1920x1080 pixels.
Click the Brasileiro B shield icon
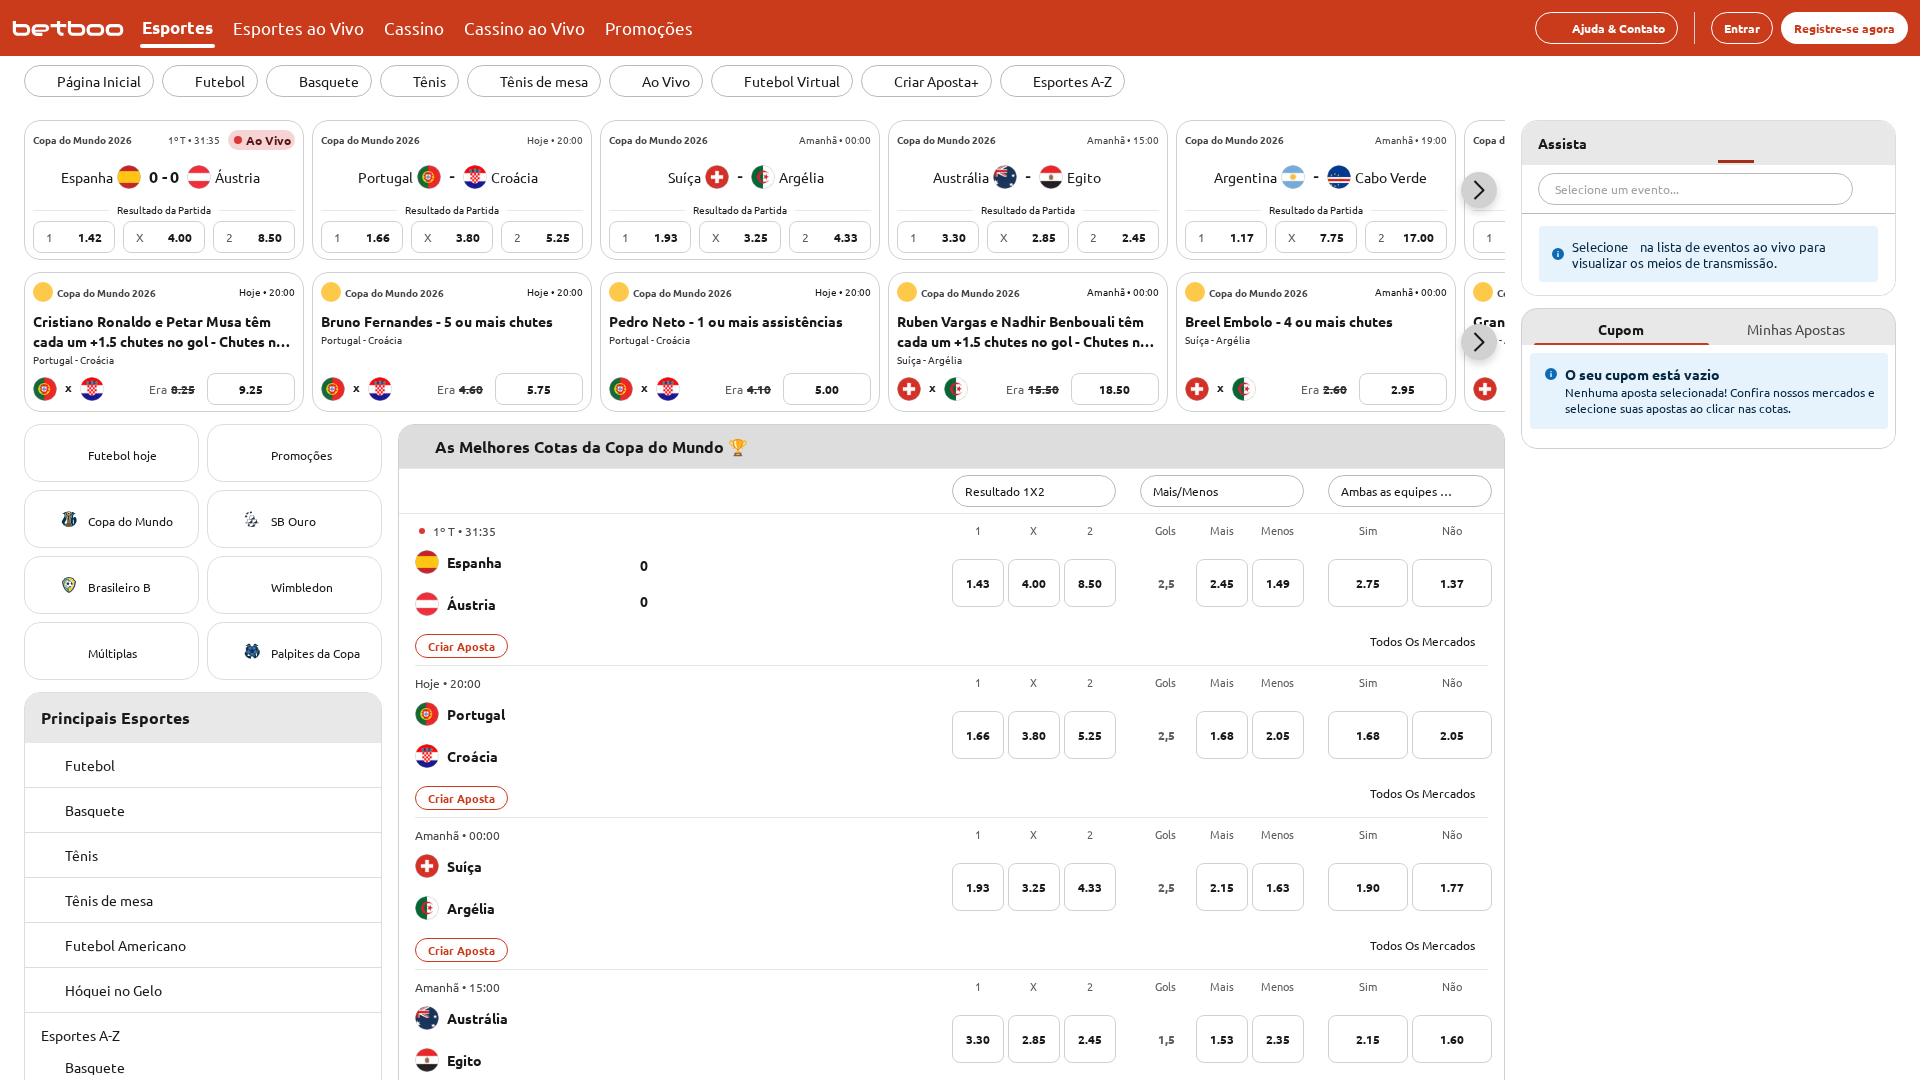coord(69,585)
